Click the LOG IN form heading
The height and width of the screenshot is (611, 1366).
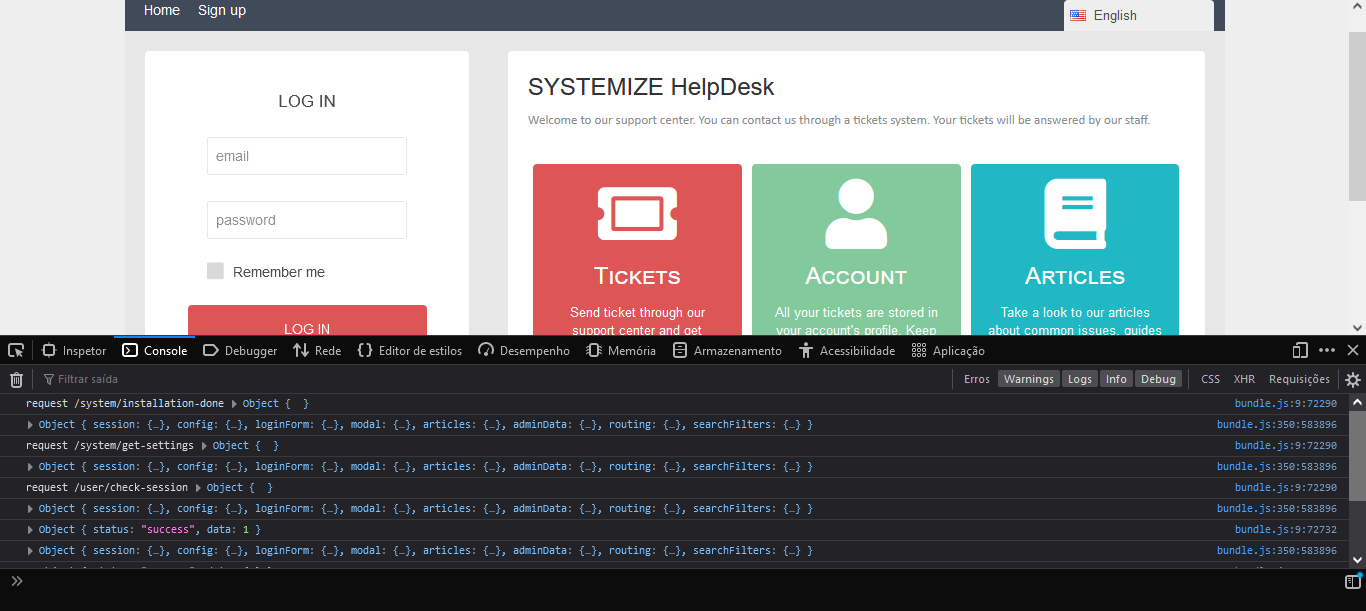tap(307, 101)
